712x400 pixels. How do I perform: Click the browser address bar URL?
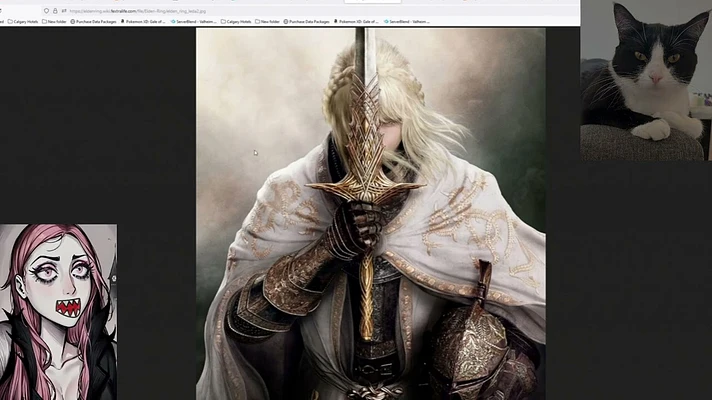point(138,11)
